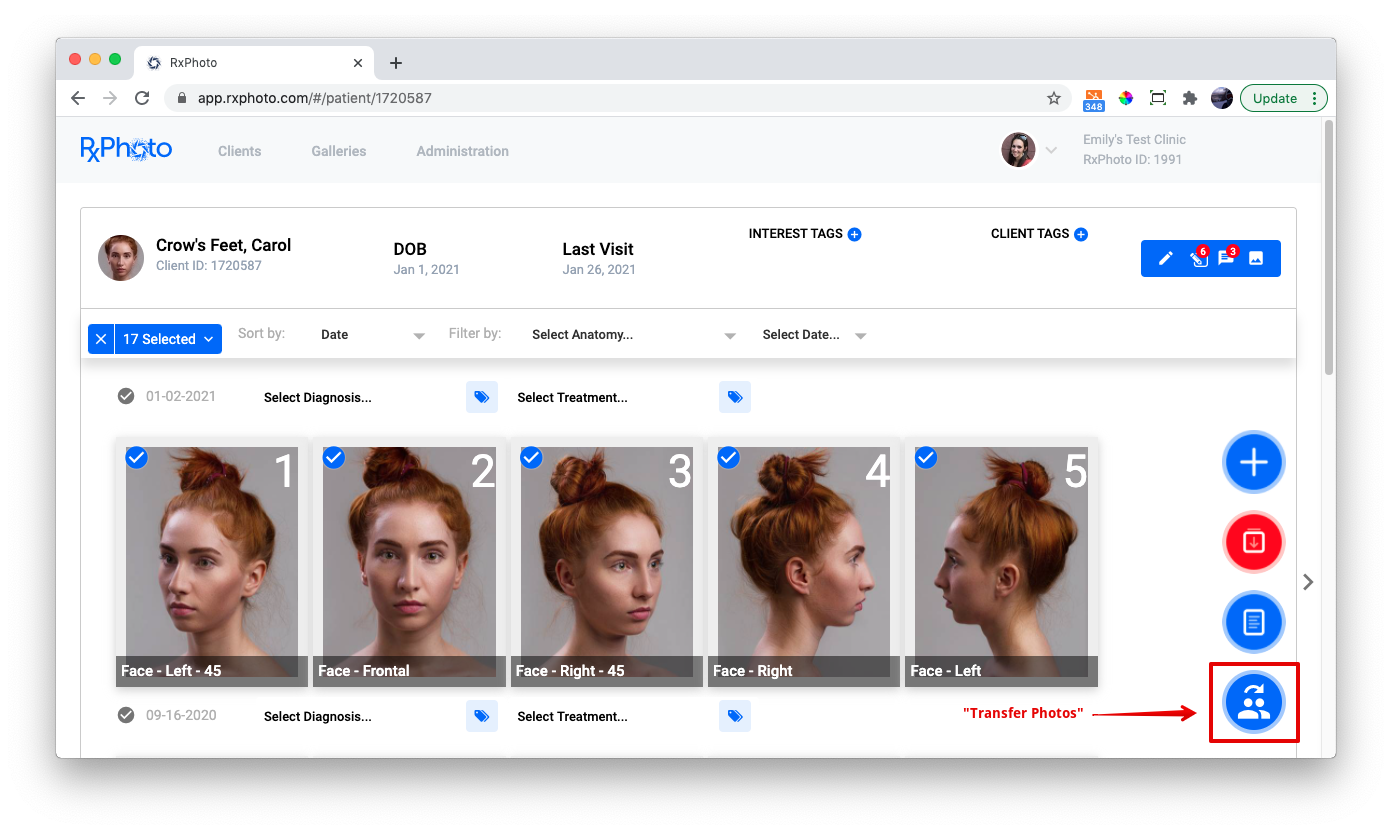
Task: Click the diagnosis tag icon for 09-16-2020
Action: (x=481, y=716)
